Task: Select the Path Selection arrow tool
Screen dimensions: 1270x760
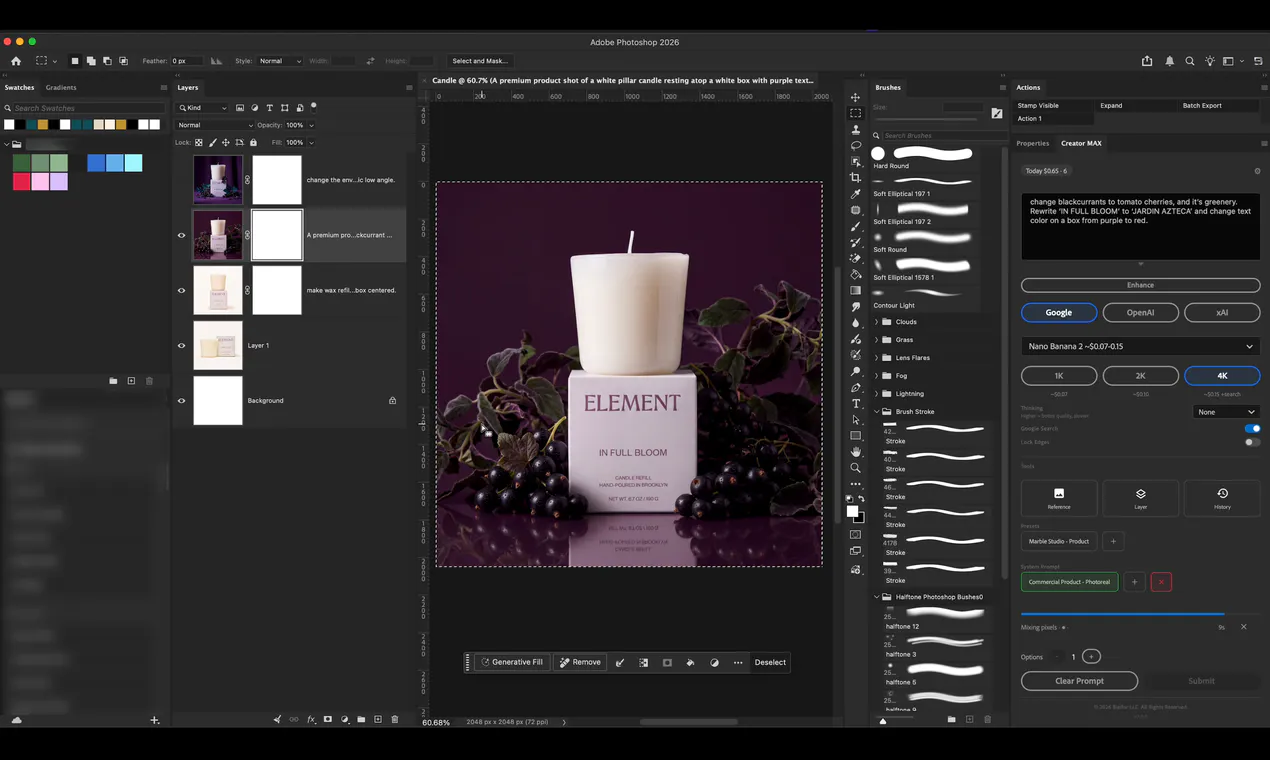Action: [855, 420]
